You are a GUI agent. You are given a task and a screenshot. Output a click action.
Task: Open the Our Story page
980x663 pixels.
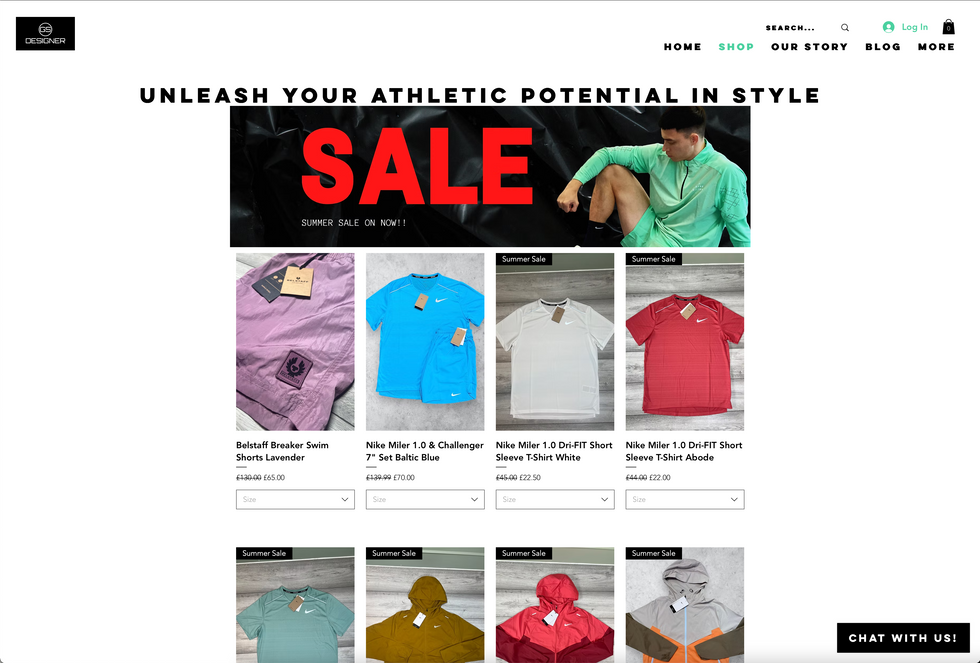(x=809, y=47)
